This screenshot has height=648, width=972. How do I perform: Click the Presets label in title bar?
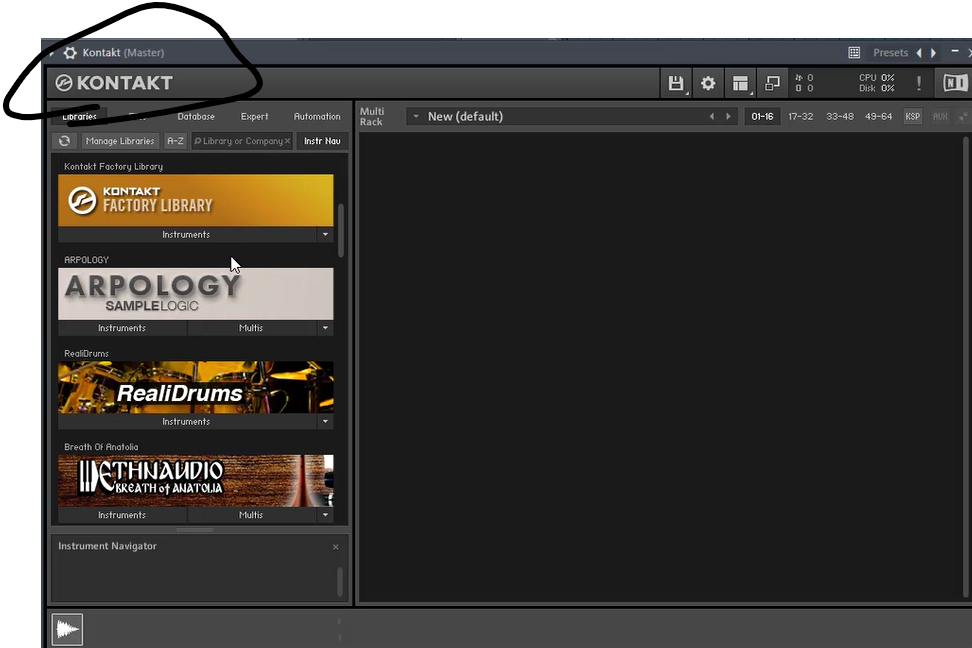click(x=890, y=53)
